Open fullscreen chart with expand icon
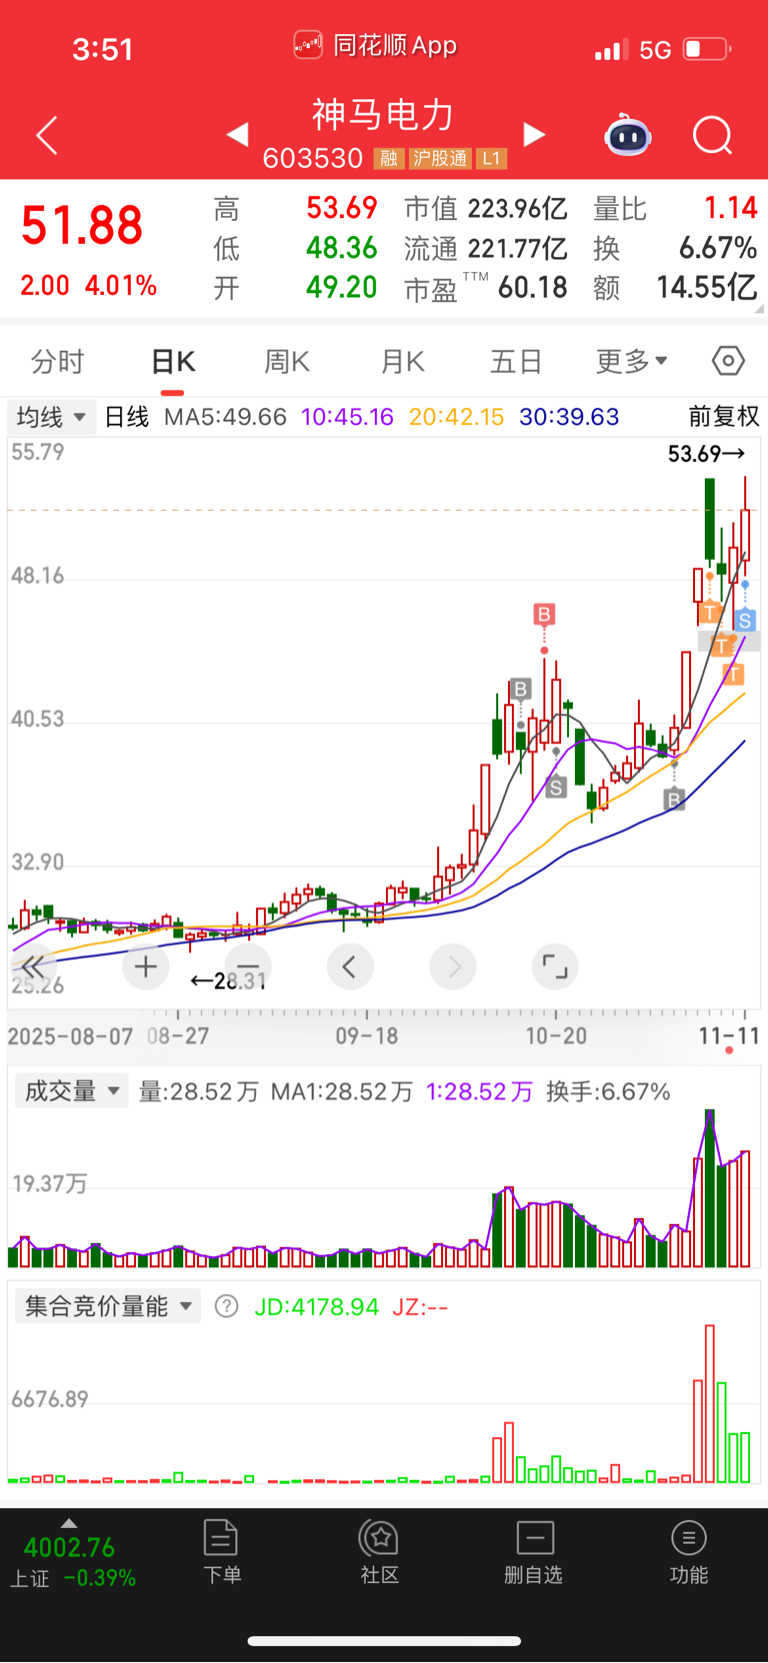Viewport: 768px width, 1663px height. tap(555, 966)
